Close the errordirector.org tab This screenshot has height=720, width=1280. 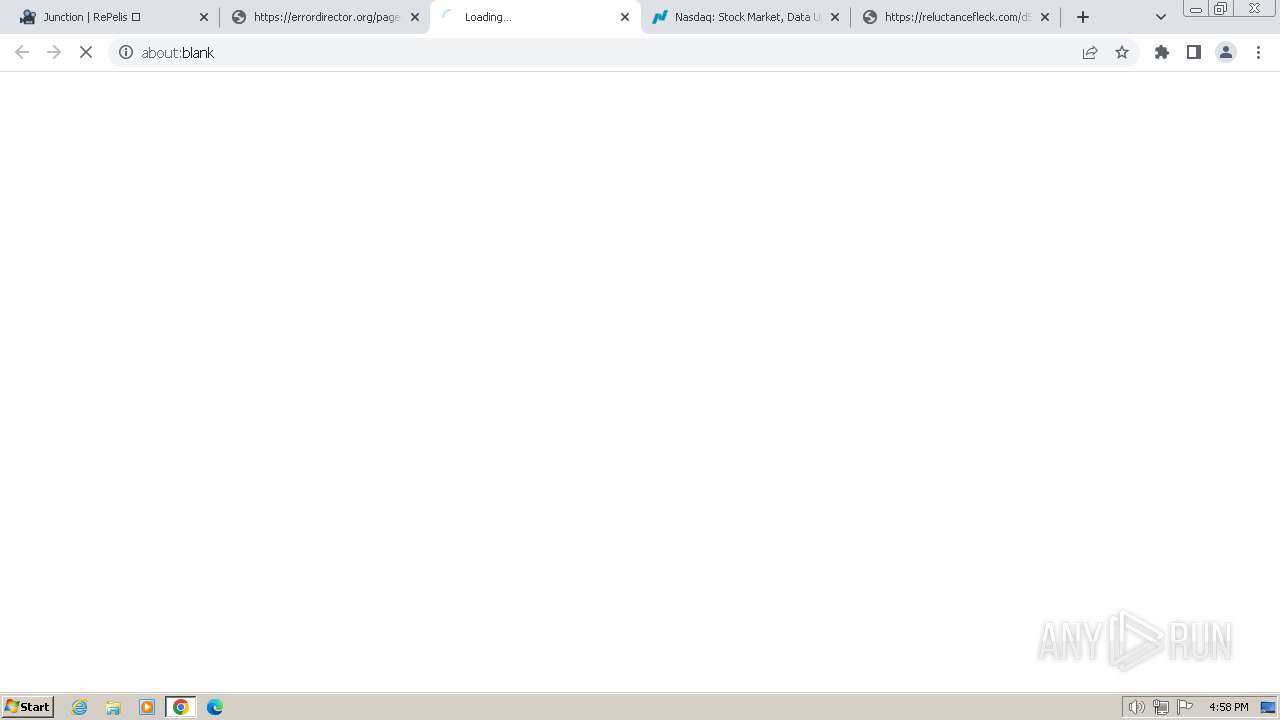pyautogui.click(x=415, y=17)
